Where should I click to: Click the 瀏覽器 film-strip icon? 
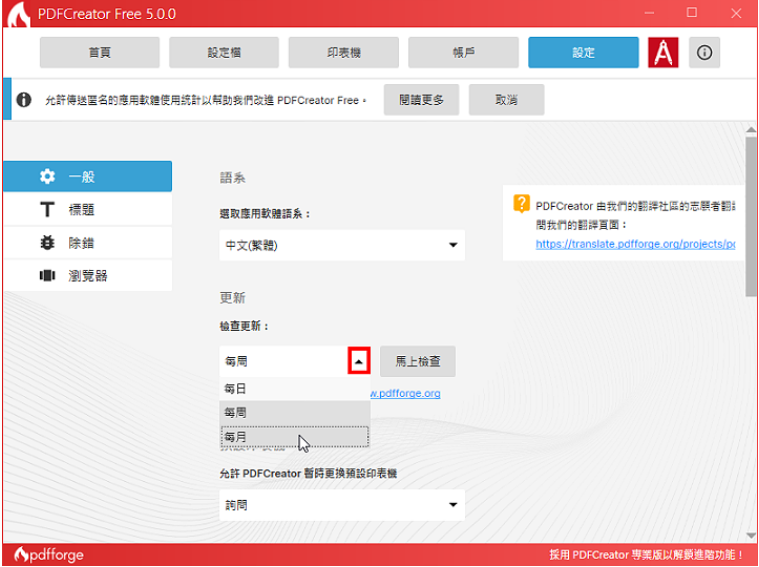47,276
